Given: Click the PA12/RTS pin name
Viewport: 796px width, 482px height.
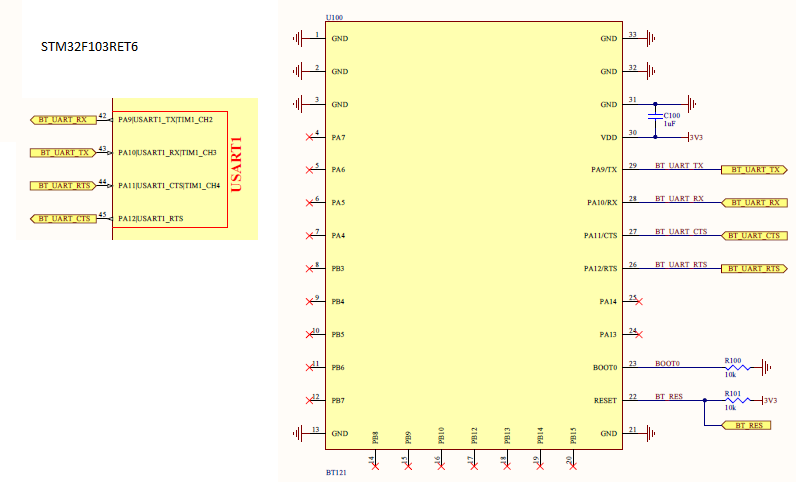Looking at the screenshot, I should (601, 269).
